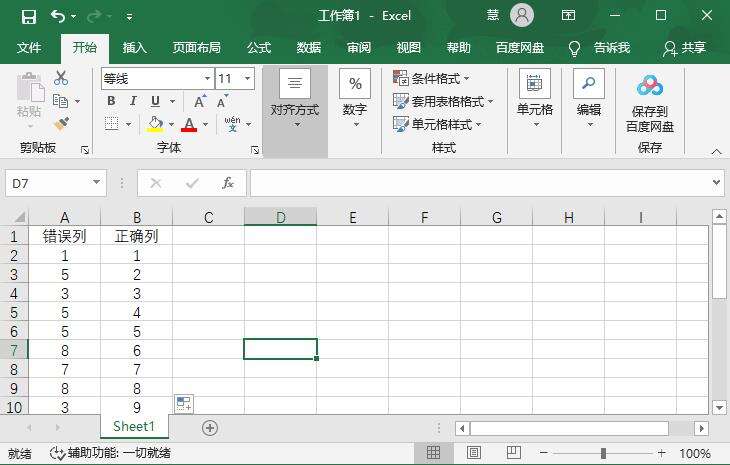Click the Insert Function fx icon
730x465 pixels.
[228, 183]
